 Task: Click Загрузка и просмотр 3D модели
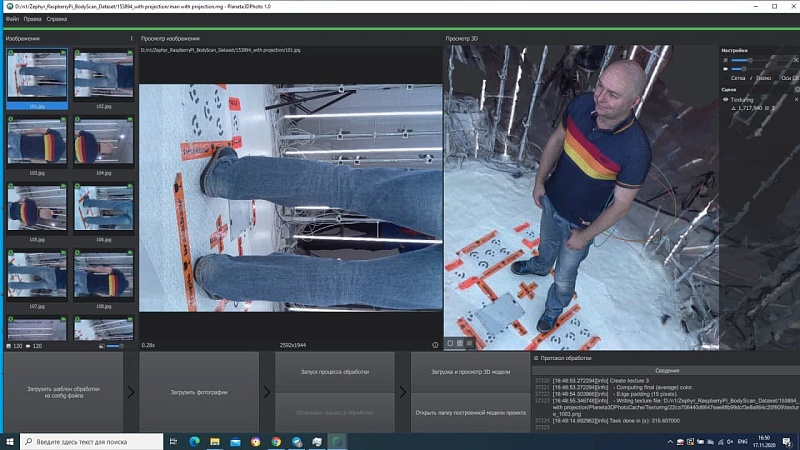coord(470,371)
